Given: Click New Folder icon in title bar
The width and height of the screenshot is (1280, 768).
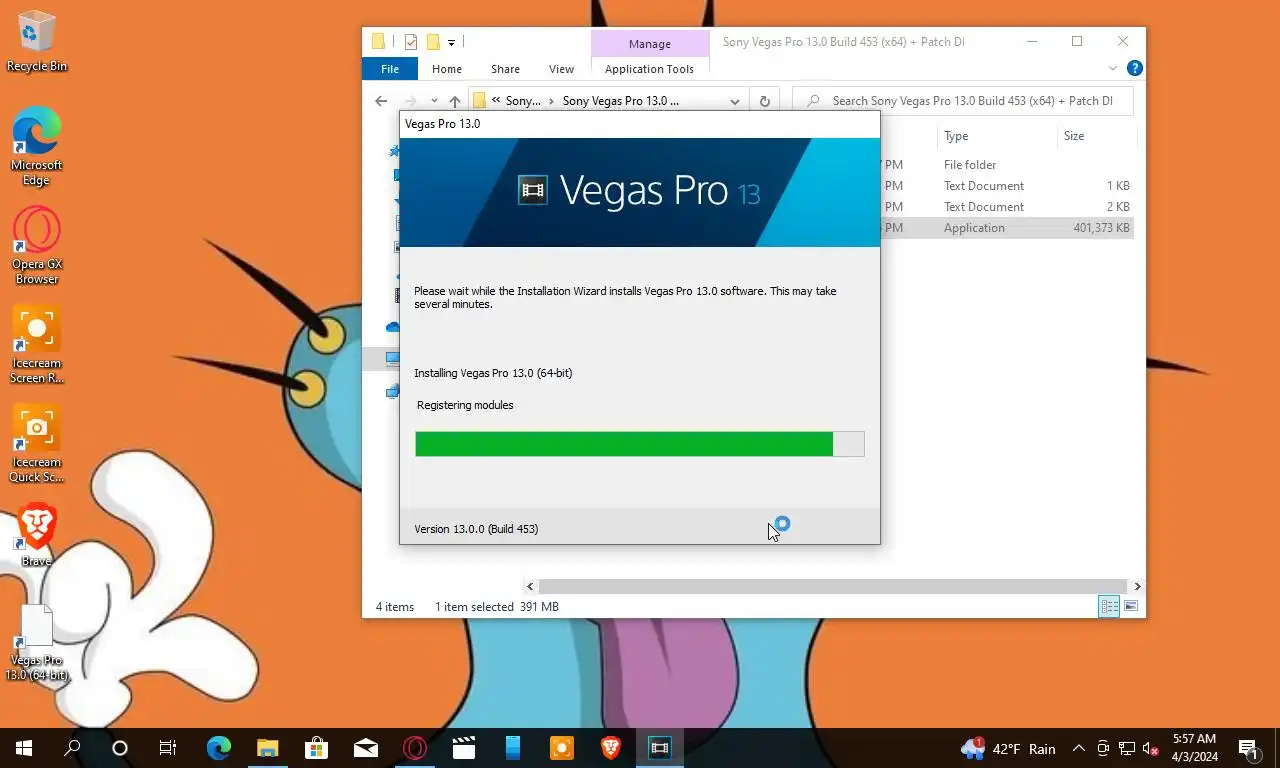Looking at the screenshot, I should 433,42.
